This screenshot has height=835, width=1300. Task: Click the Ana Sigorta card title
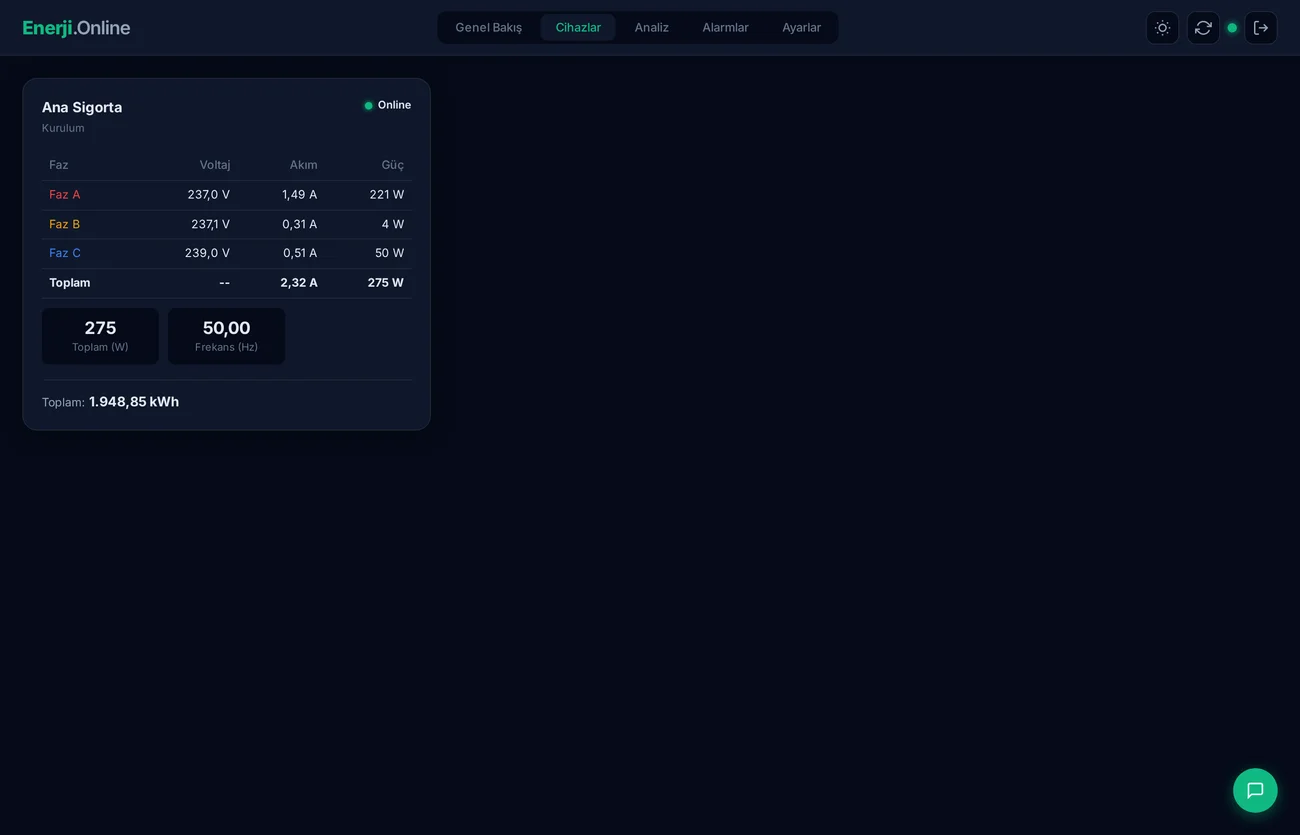[81, 106]
